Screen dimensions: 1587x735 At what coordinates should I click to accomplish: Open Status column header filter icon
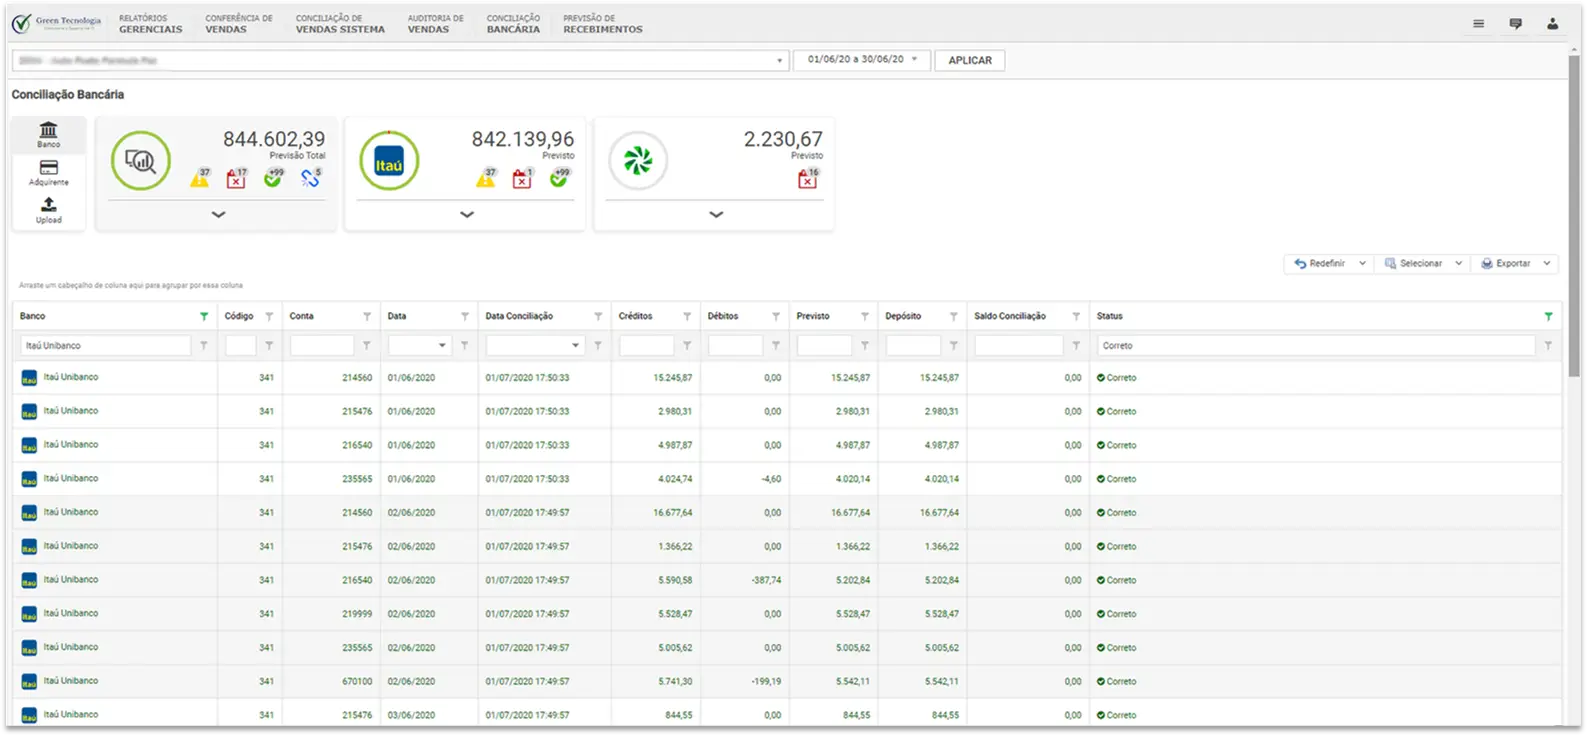[1548, 316]
